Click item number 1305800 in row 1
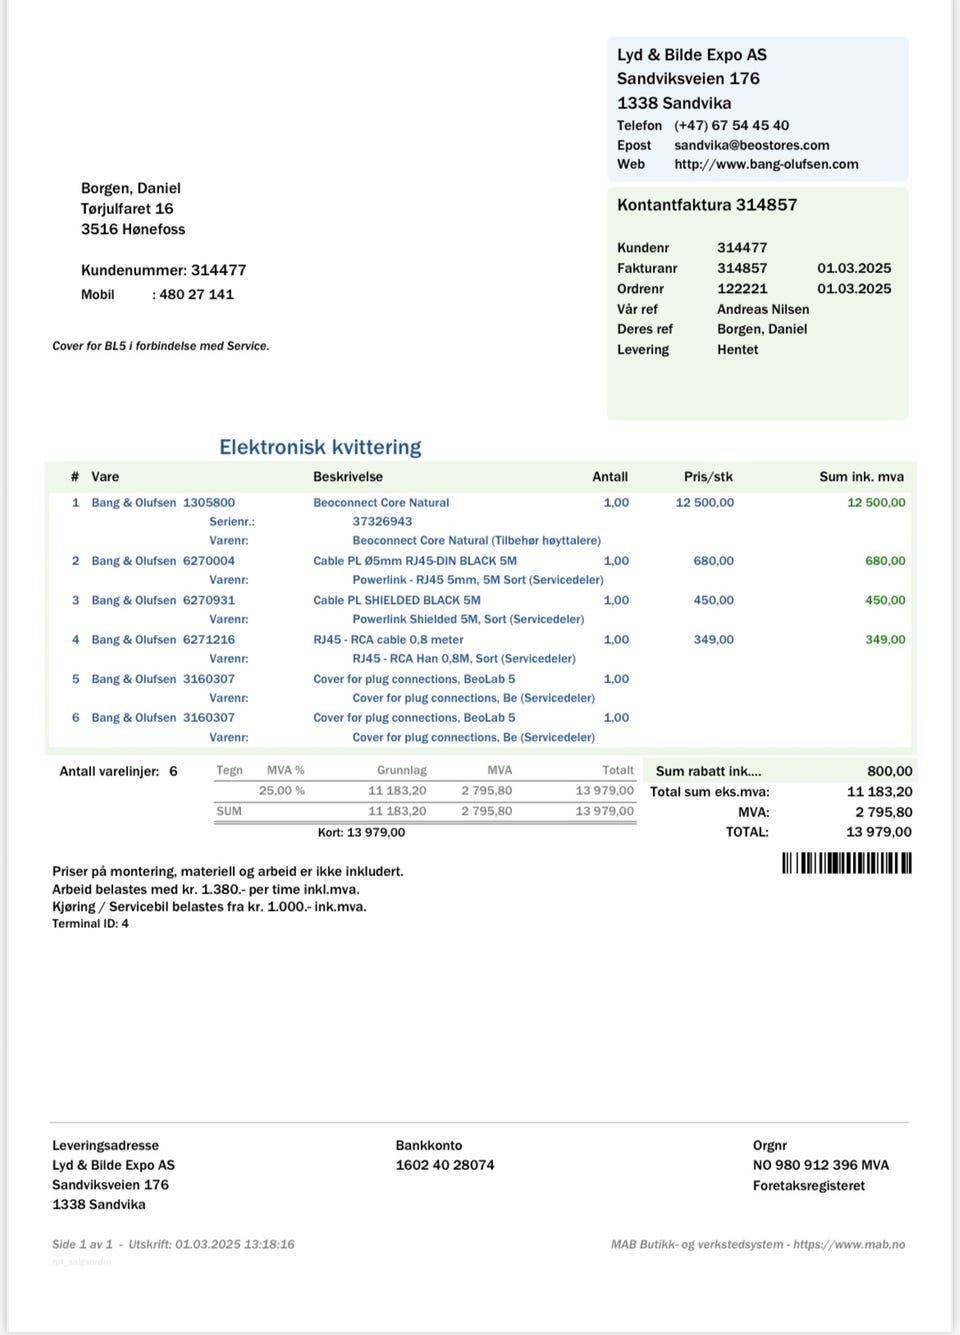Image resolution: width=960 pixels, height=1335 pixels. [x=209, y=503]
